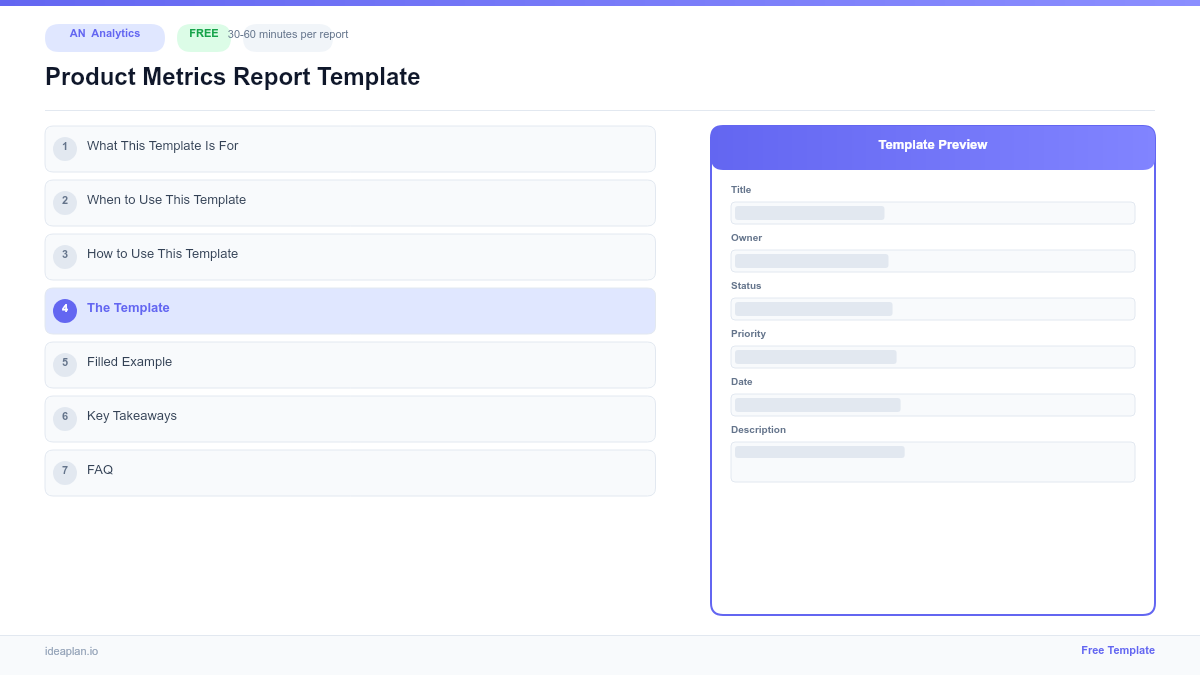Open section 6 Key Takeaways
1200x675 pixels.
(350, 419)
